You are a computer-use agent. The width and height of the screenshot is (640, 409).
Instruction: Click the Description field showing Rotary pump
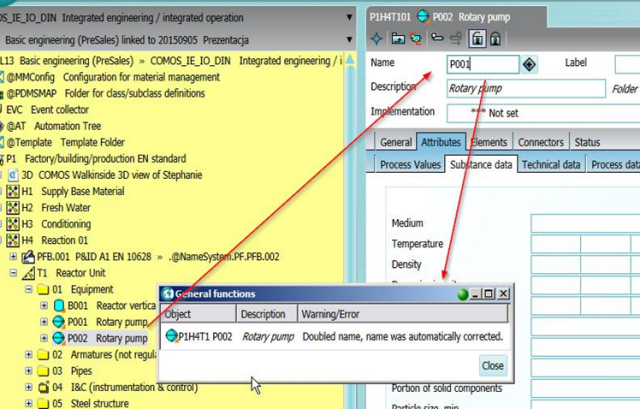point(526,89)
